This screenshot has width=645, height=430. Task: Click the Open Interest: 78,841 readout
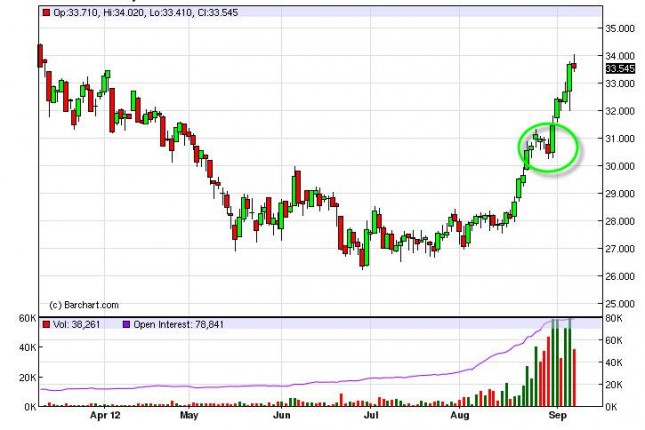tap(179, 325)
